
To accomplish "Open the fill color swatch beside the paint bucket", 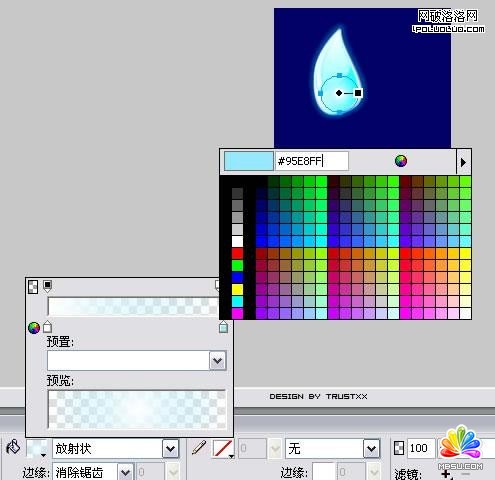I will point(37,448).
